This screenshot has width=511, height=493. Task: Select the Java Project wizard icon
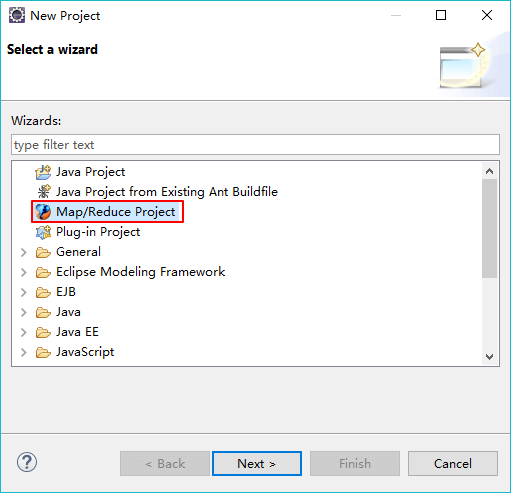43,172
